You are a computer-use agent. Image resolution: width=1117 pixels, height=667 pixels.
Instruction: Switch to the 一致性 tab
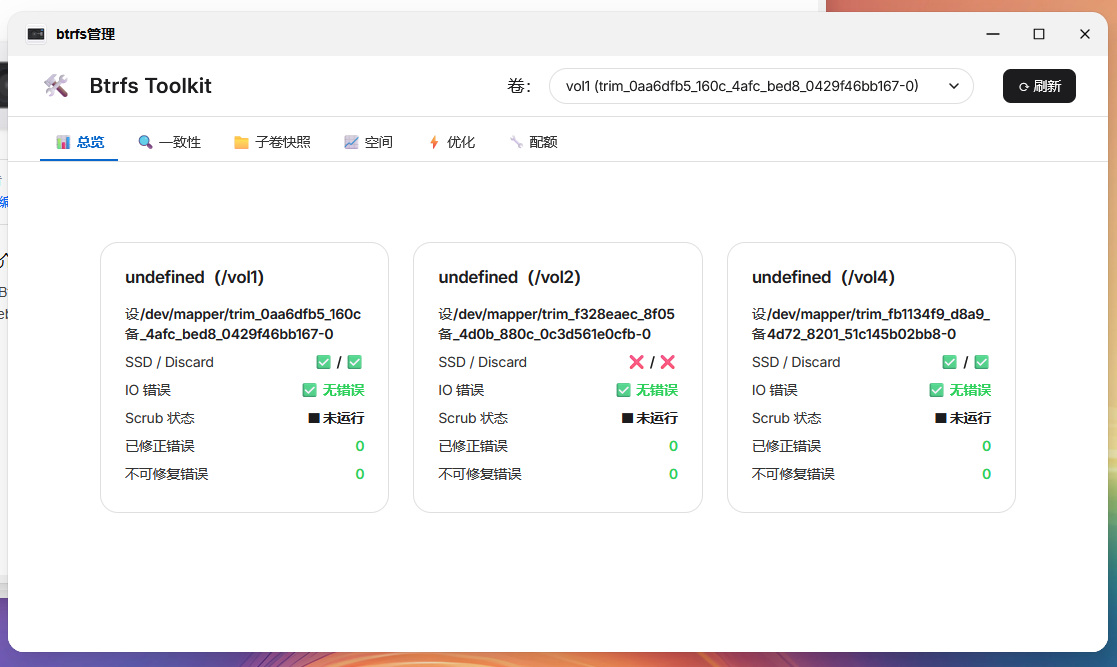pyautogui.click(x=170, y=142)
